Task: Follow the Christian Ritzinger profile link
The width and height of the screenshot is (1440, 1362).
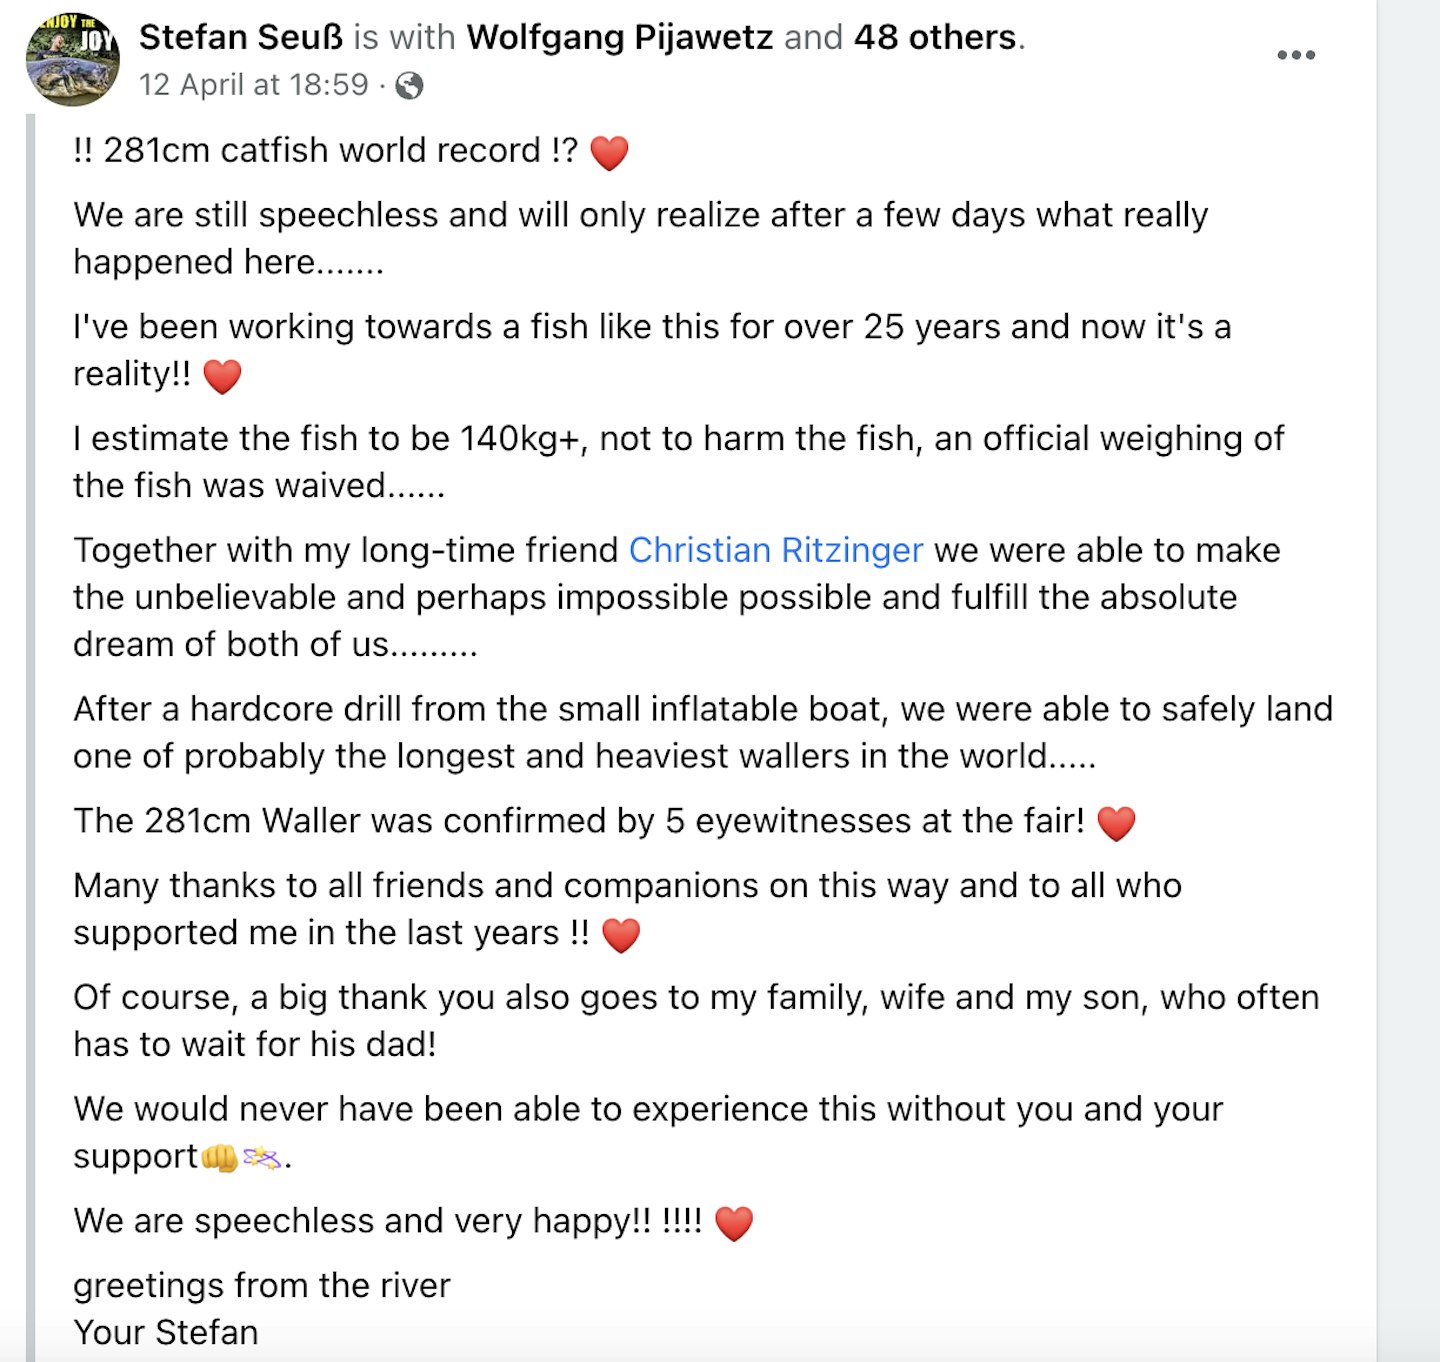Action: [776, 550]
